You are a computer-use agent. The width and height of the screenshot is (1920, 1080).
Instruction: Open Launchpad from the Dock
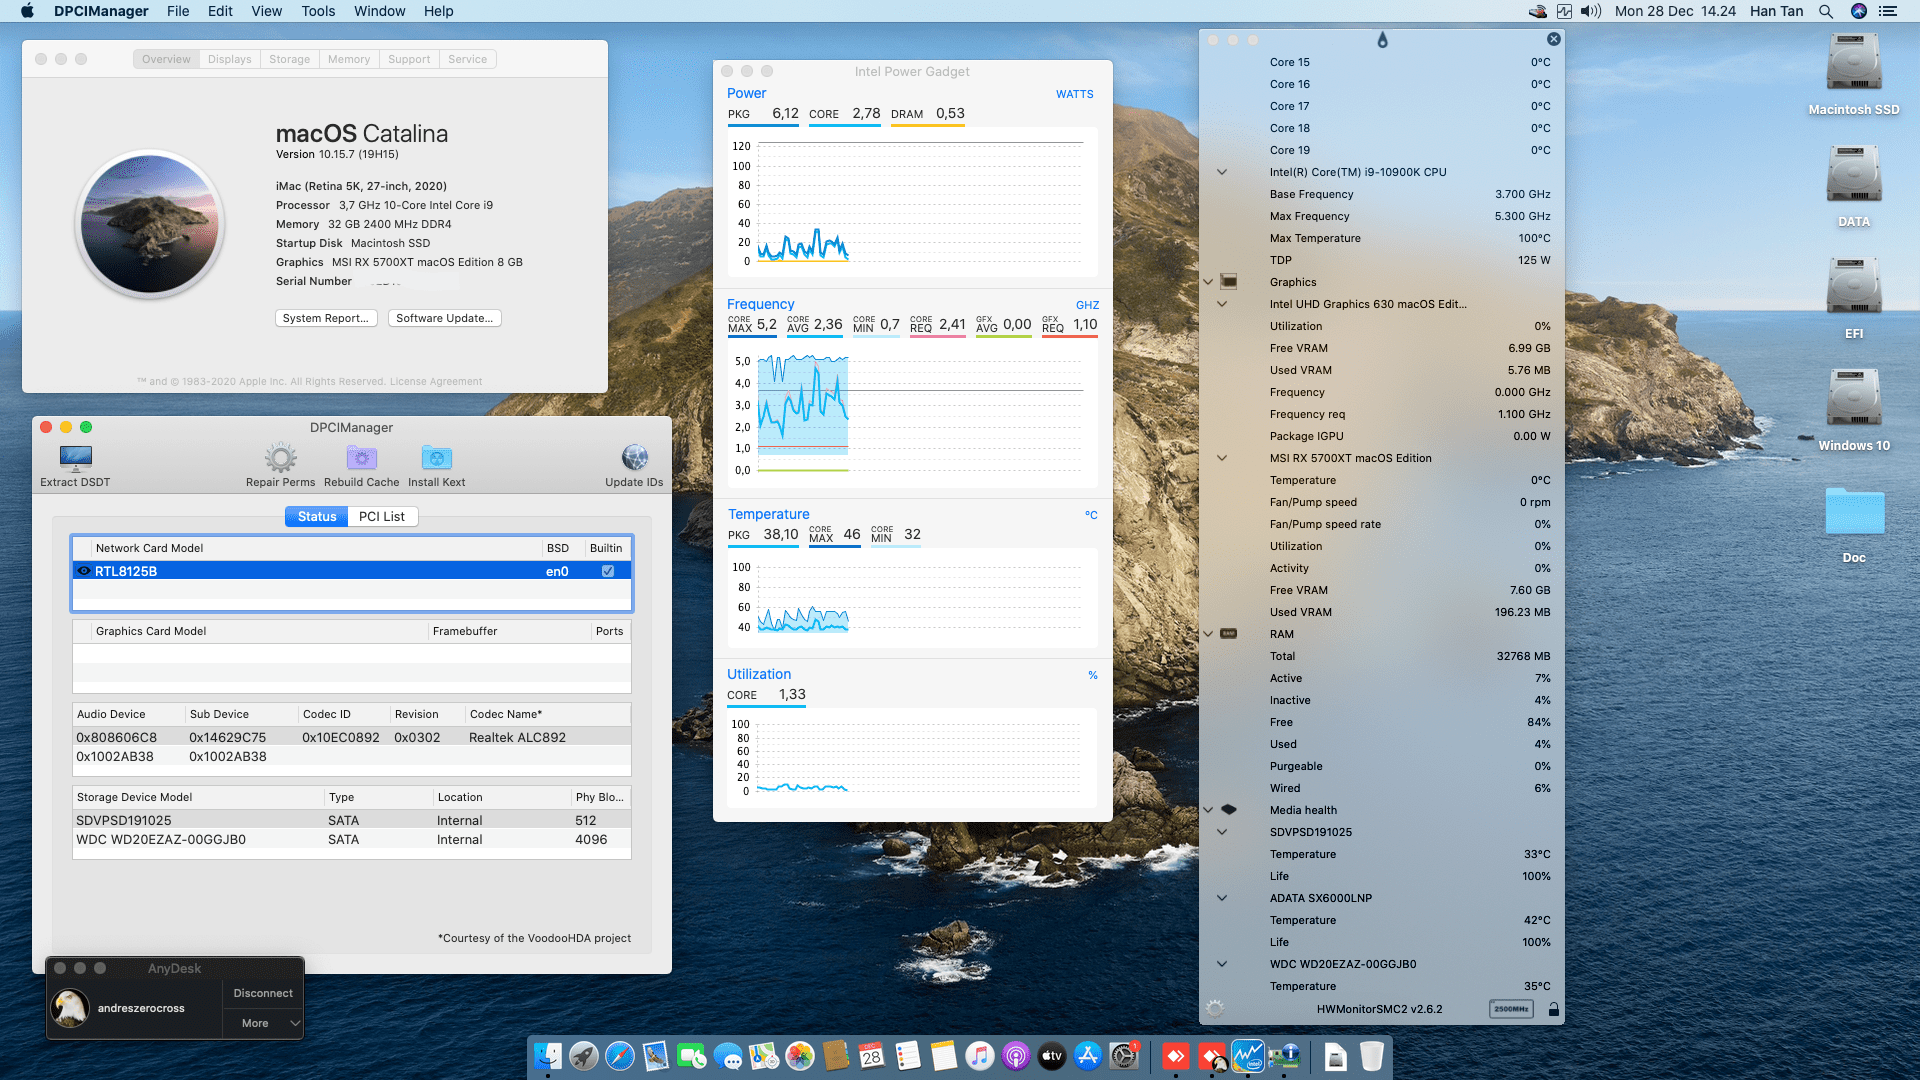[x=584, y=1056]
